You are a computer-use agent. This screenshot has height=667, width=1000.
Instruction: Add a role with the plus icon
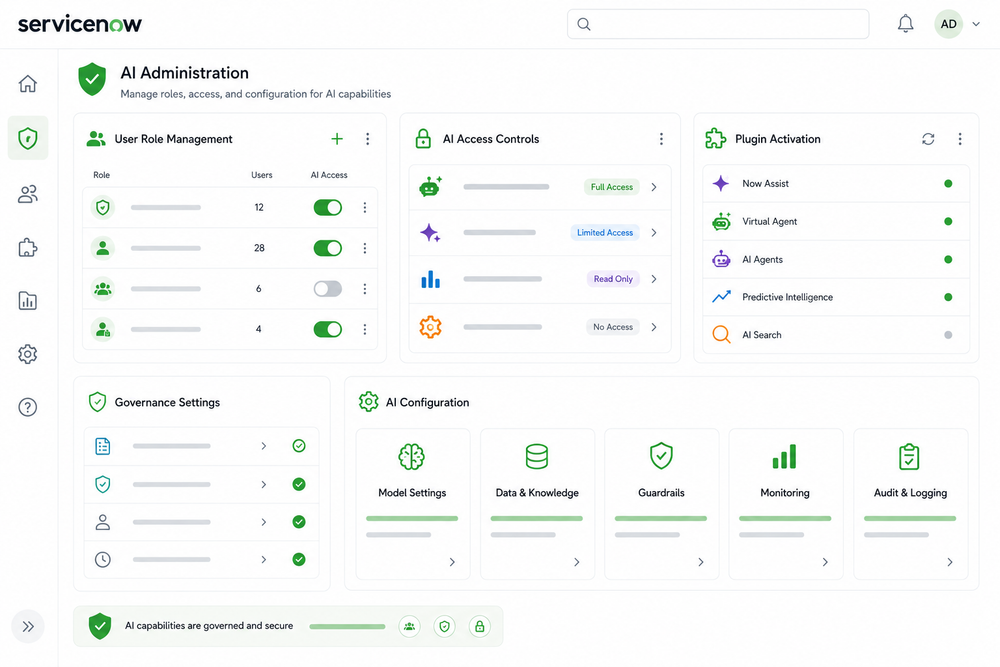click(337, 138)
